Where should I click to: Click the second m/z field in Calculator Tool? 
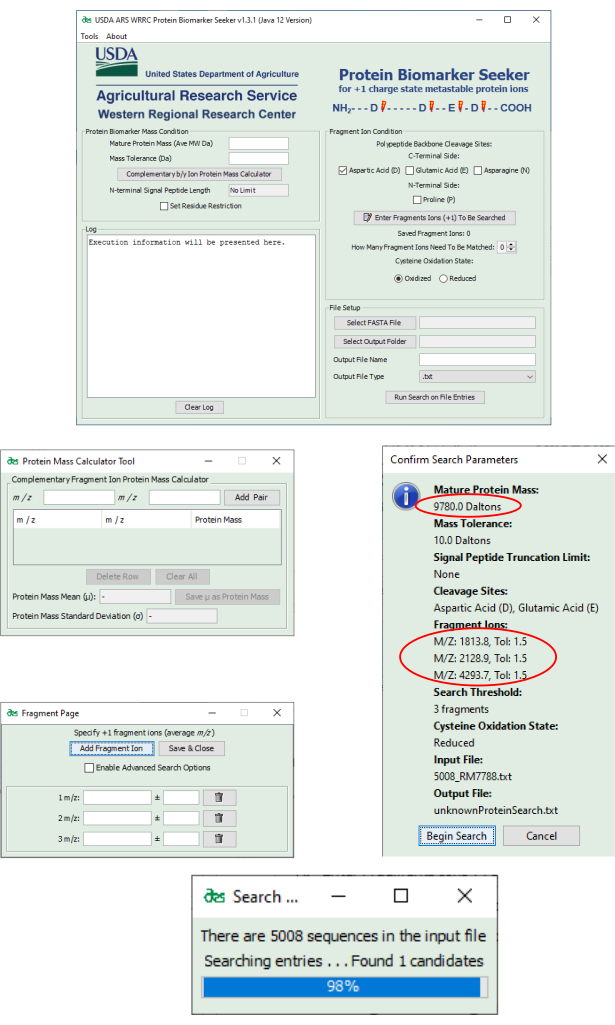184,497
